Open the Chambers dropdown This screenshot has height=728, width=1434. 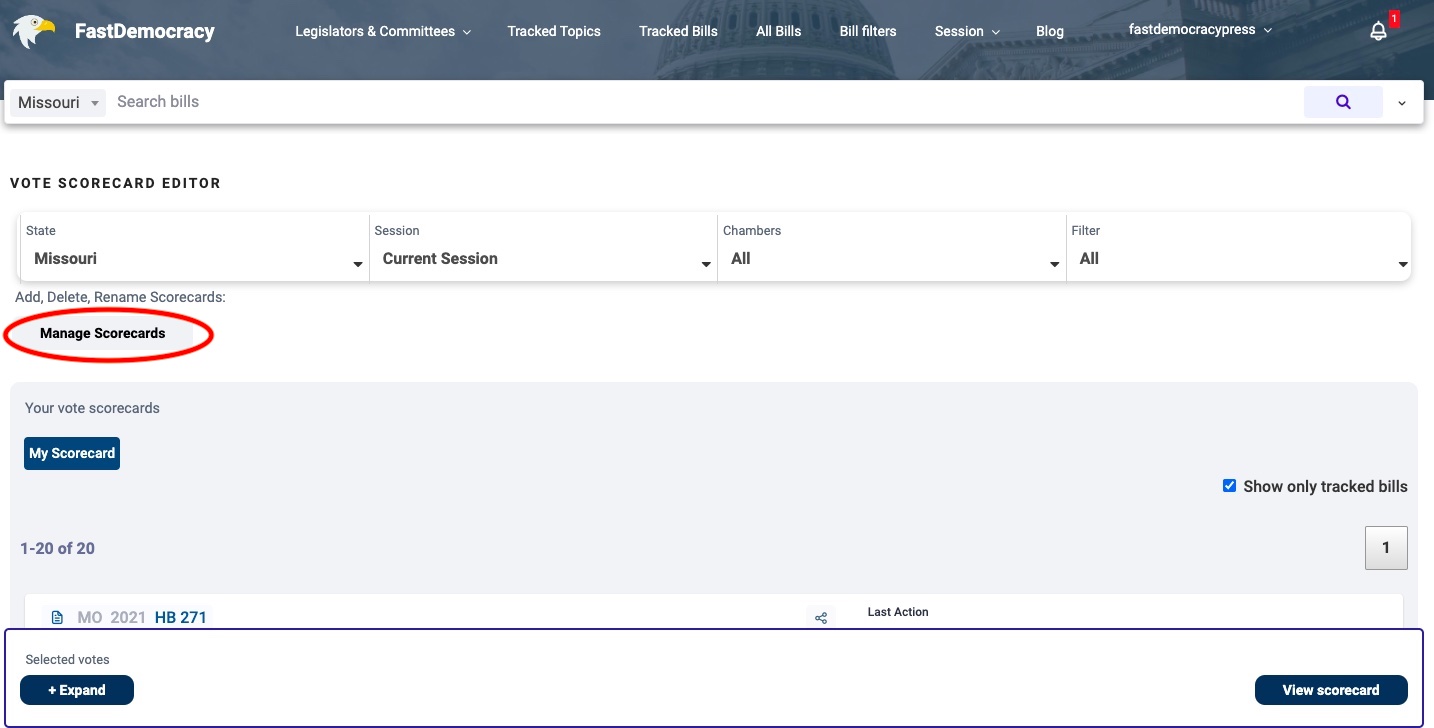click(x=891, y=258)
